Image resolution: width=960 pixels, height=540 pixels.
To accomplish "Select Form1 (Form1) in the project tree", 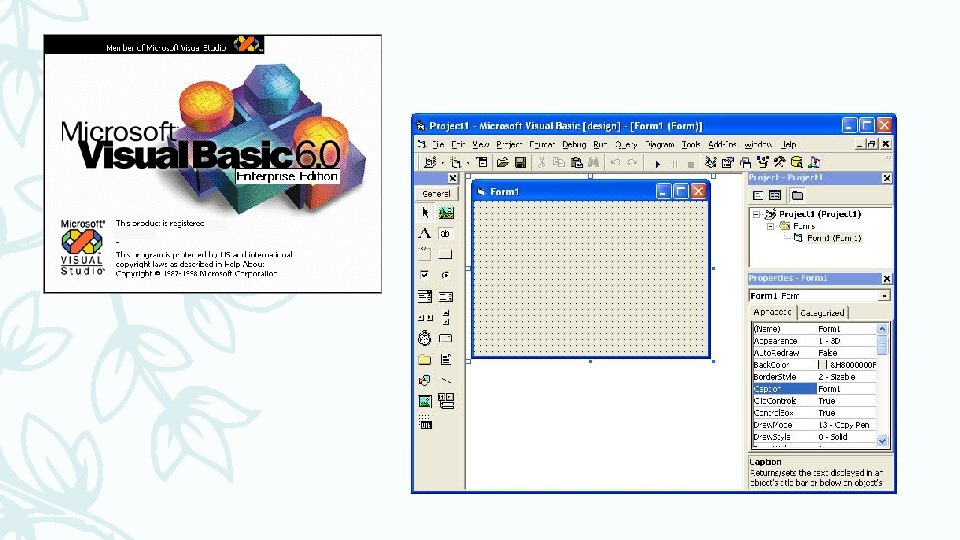I will (834, 238).
